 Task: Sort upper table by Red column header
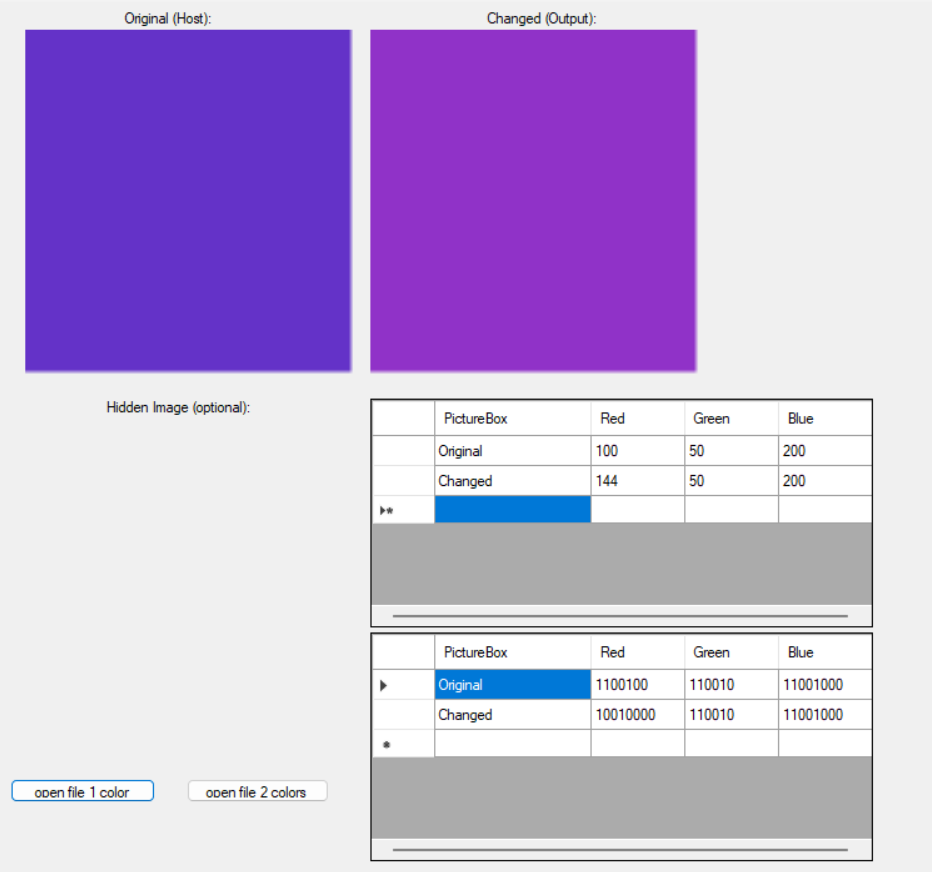637,418
